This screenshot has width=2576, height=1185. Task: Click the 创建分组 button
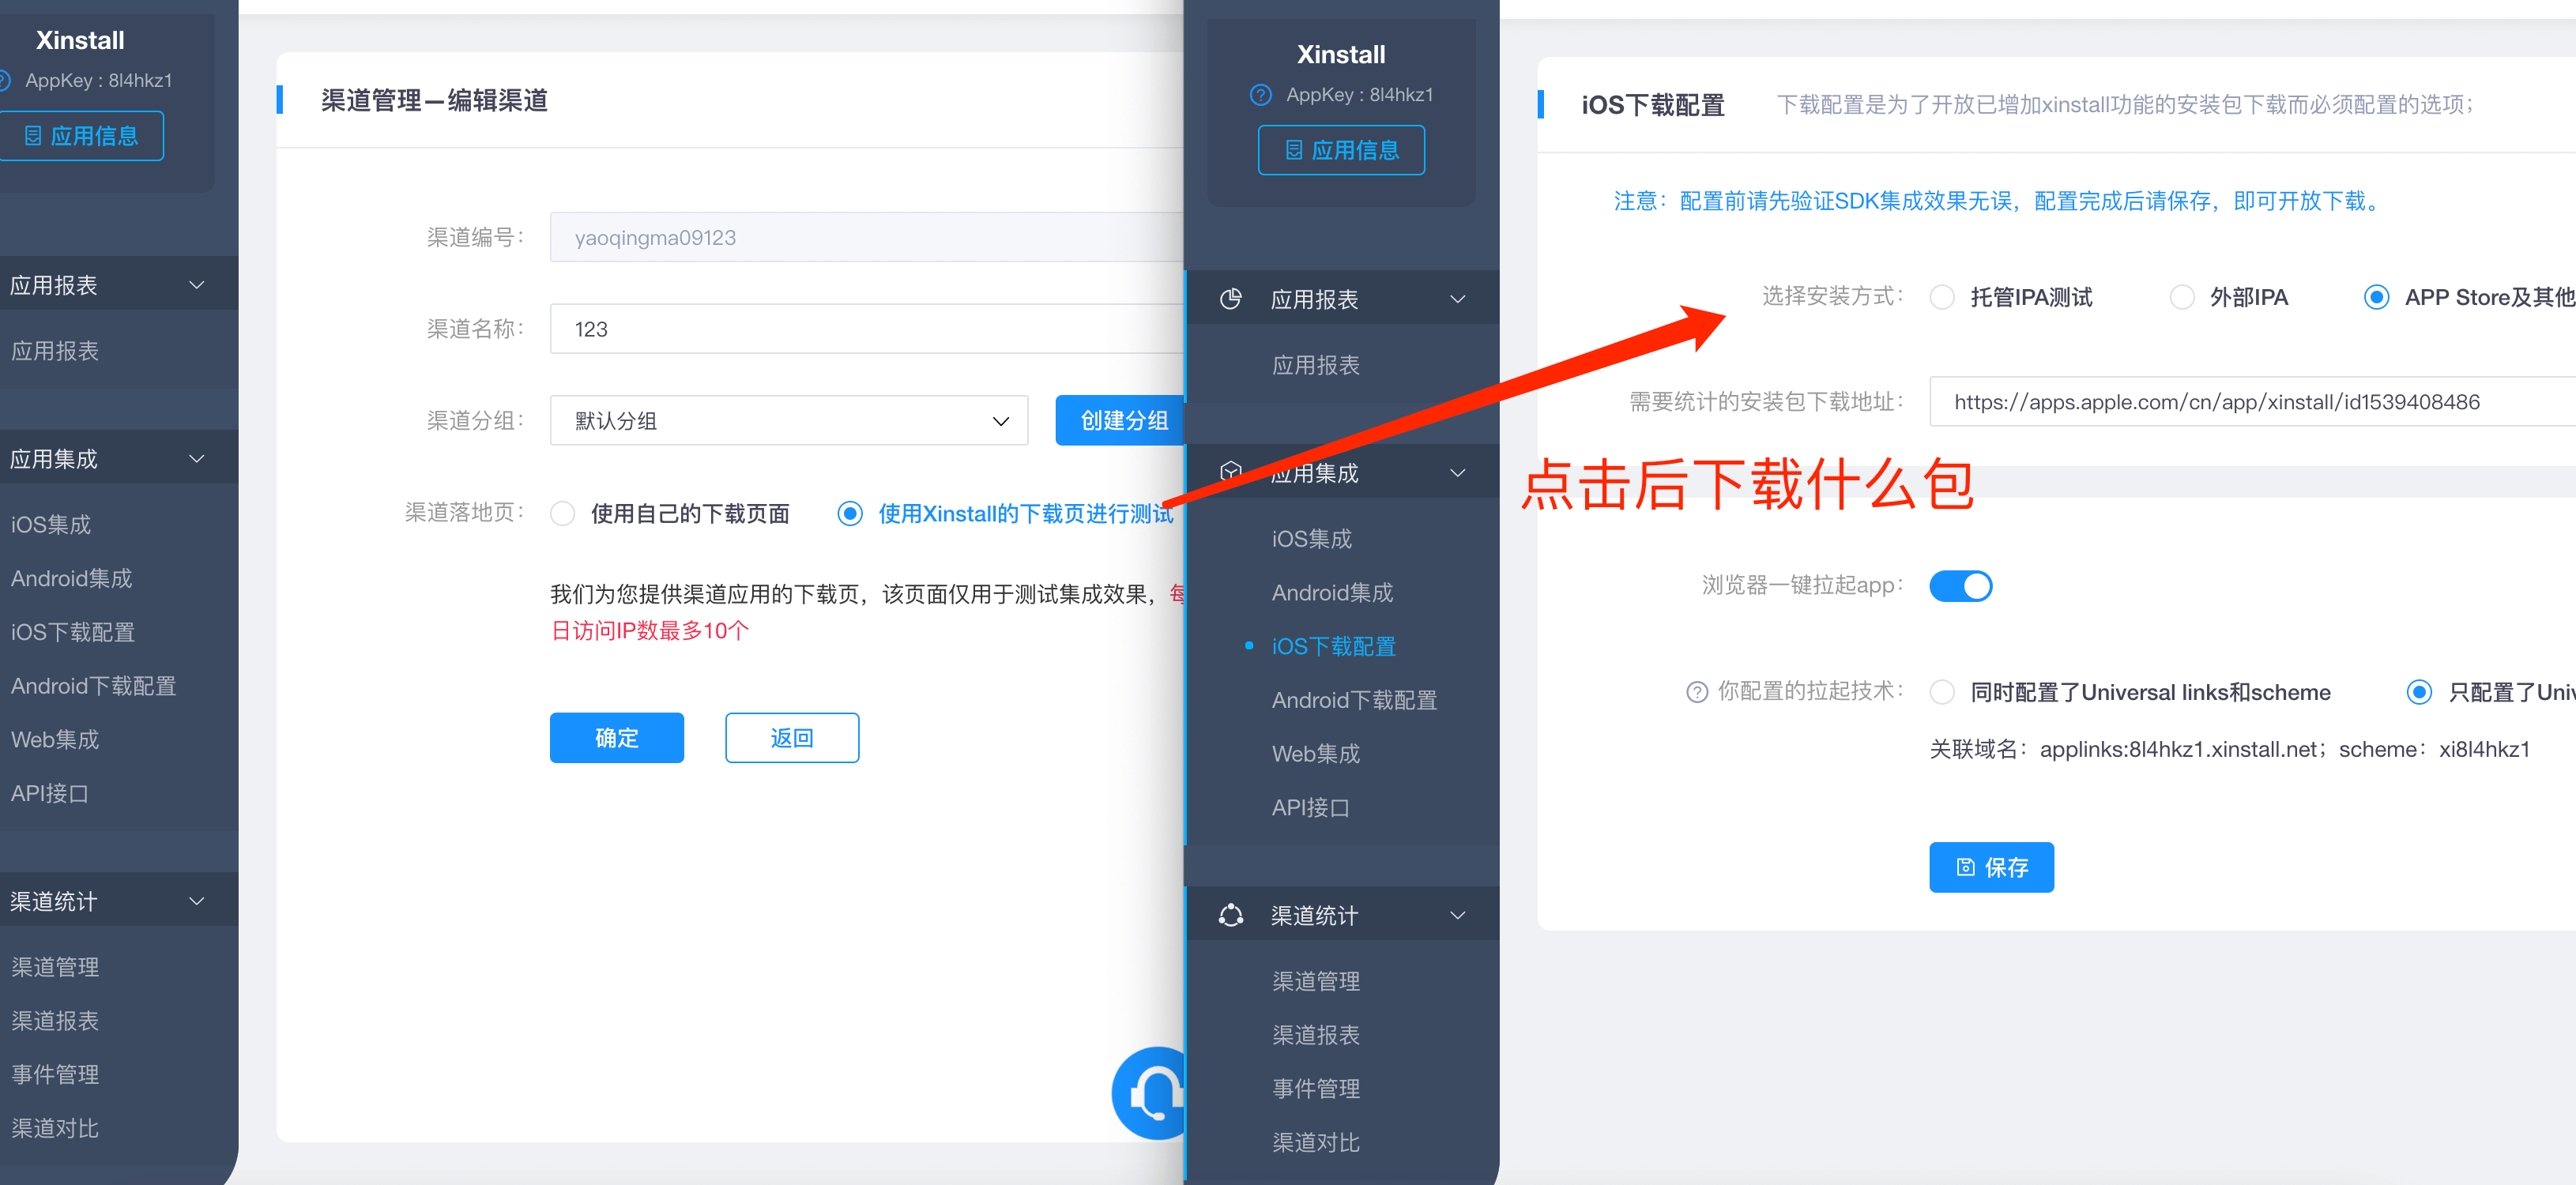pyautogui.click(x=1120, y=421)
